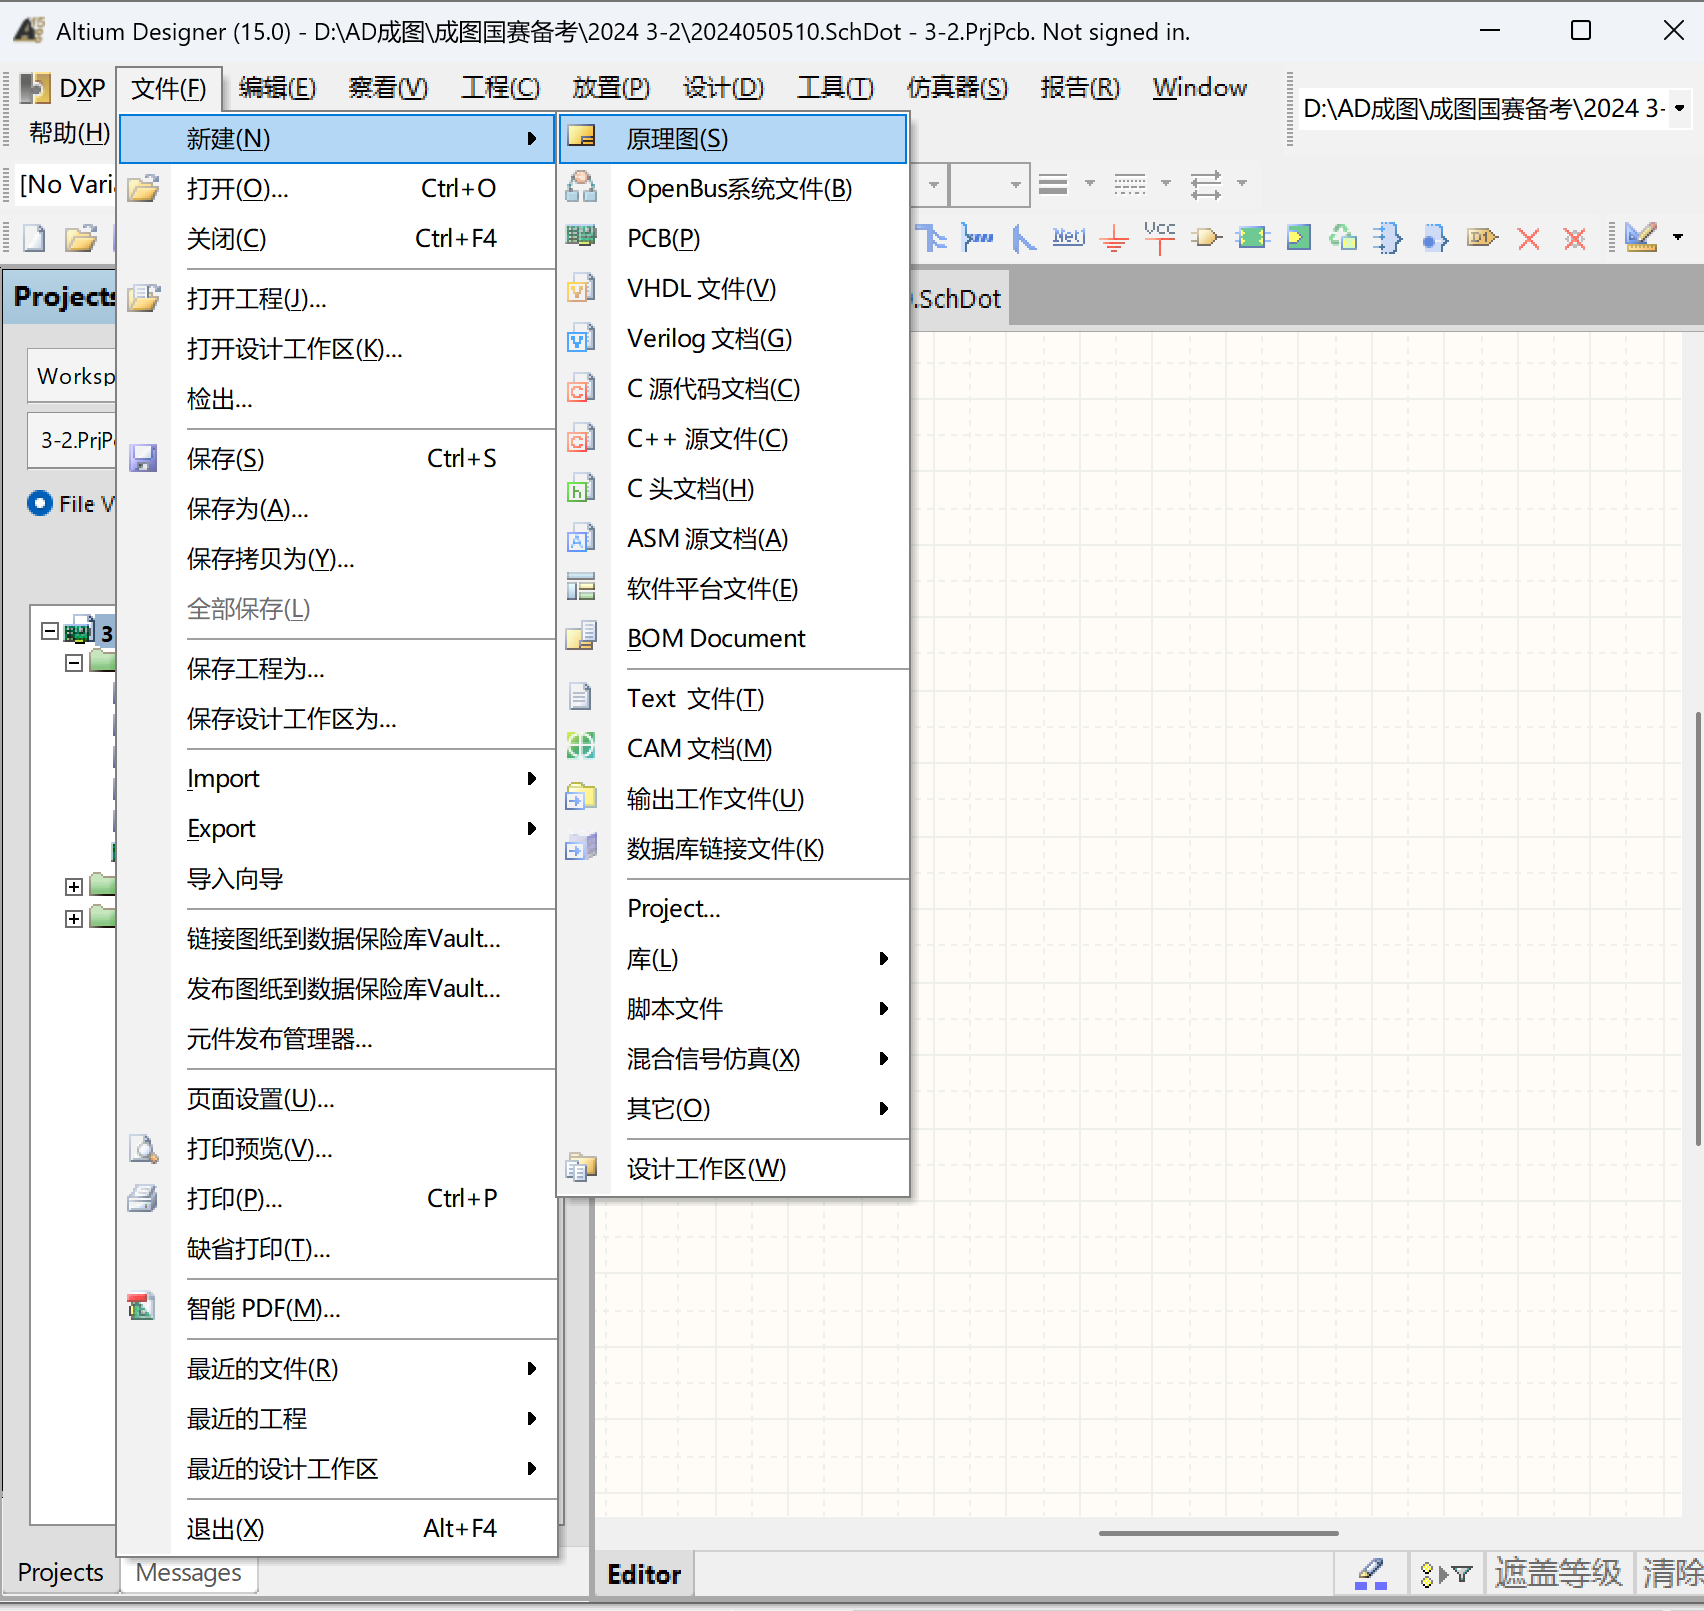Select the File View radio button
The width and height of the screenshot is (1704, 1611).
[40, 503]
